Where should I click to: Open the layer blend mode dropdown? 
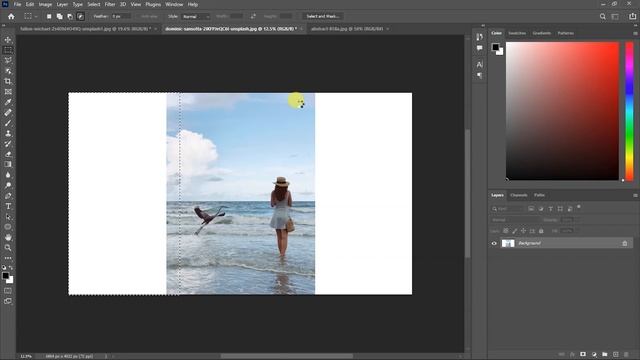point(516,220)
